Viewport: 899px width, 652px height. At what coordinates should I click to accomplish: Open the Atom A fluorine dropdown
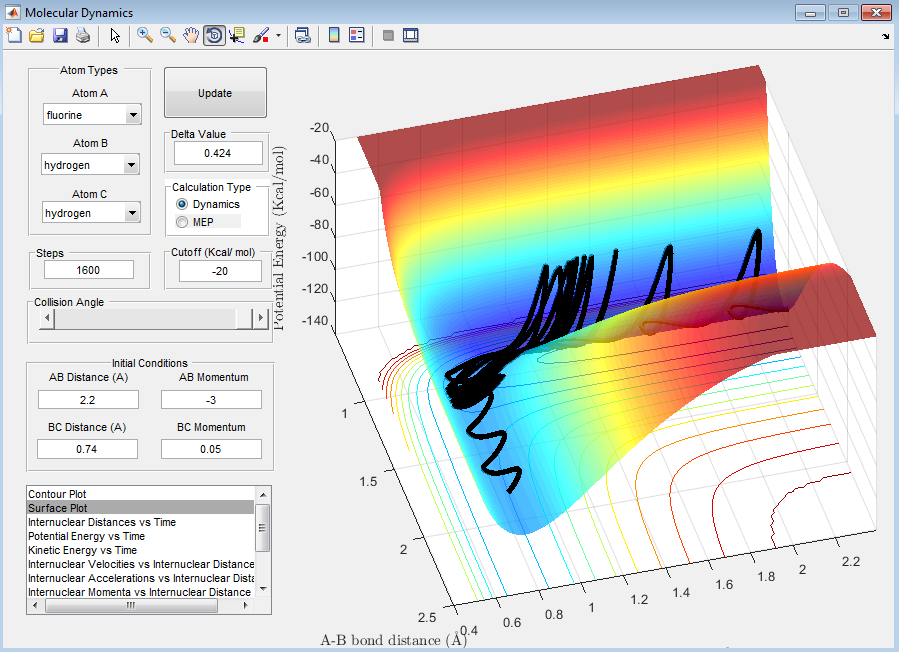91,115
